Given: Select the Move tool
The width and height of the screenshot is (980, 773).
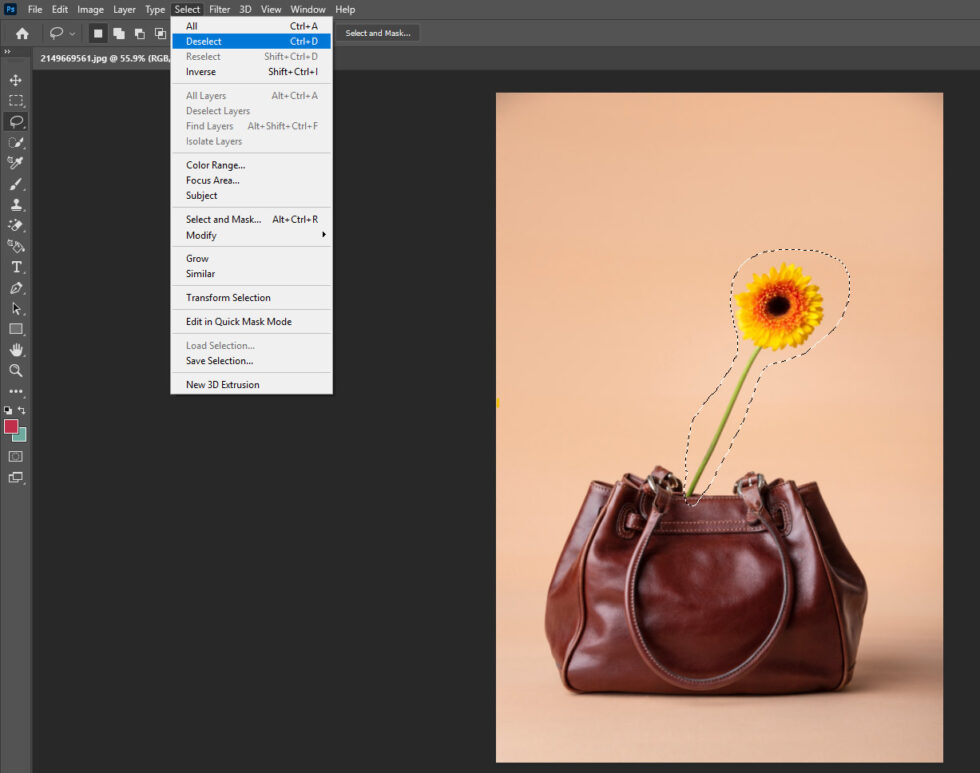Looking at the screenshot, I should pyautogui.click(x=15, y=79).
